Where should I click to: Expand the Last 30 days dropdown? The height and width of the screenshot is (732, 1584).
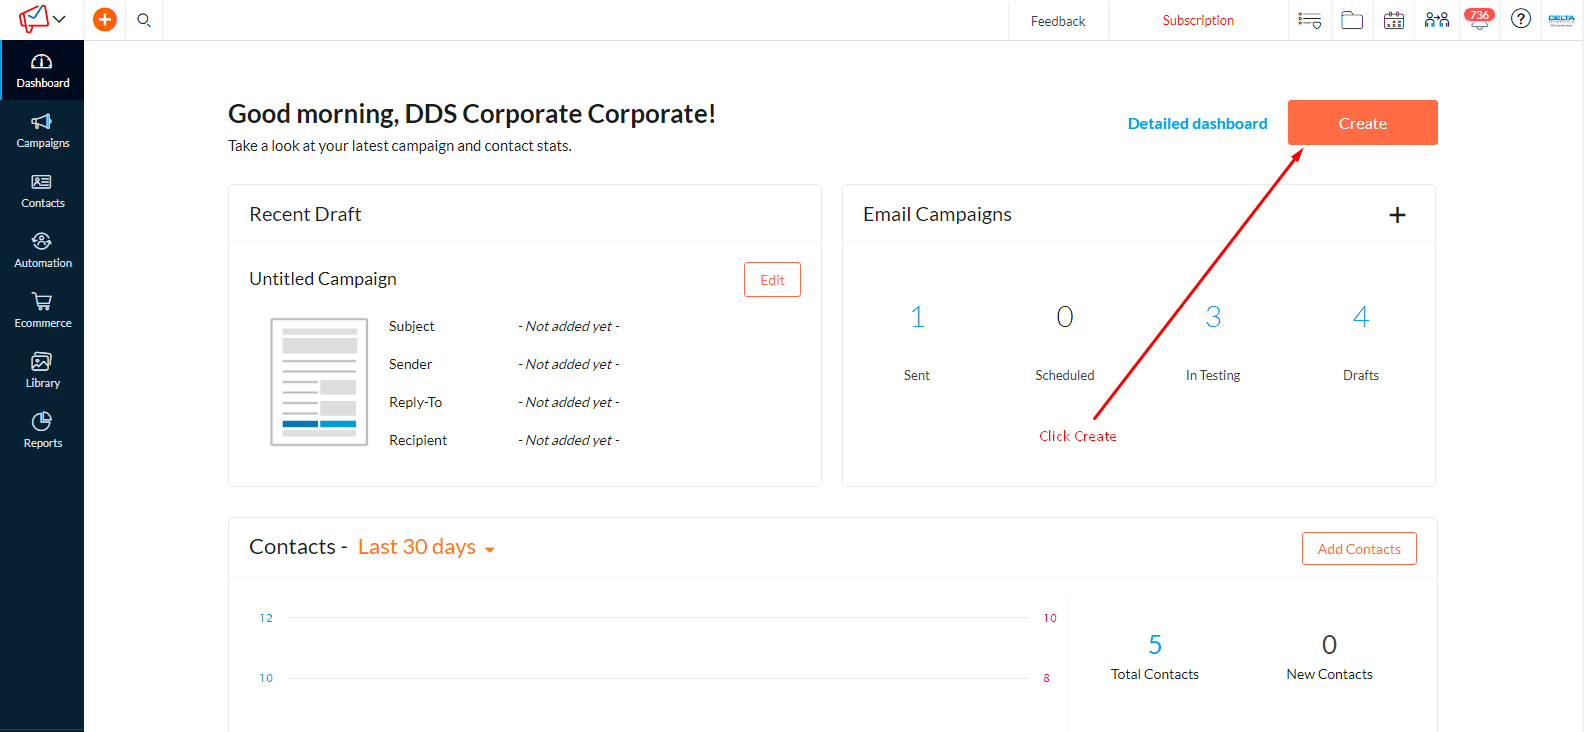[x=426, y=547]
